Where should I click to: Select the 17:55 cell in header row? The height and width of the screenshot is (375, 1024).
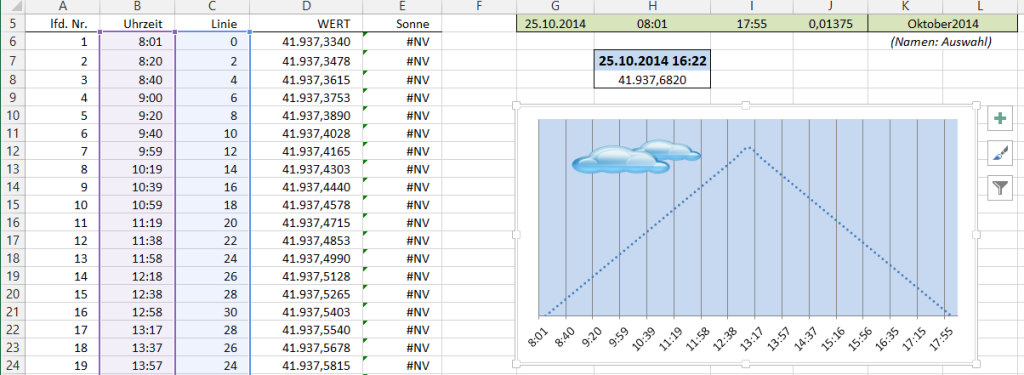pyautogui.click(x=751, y=24)
